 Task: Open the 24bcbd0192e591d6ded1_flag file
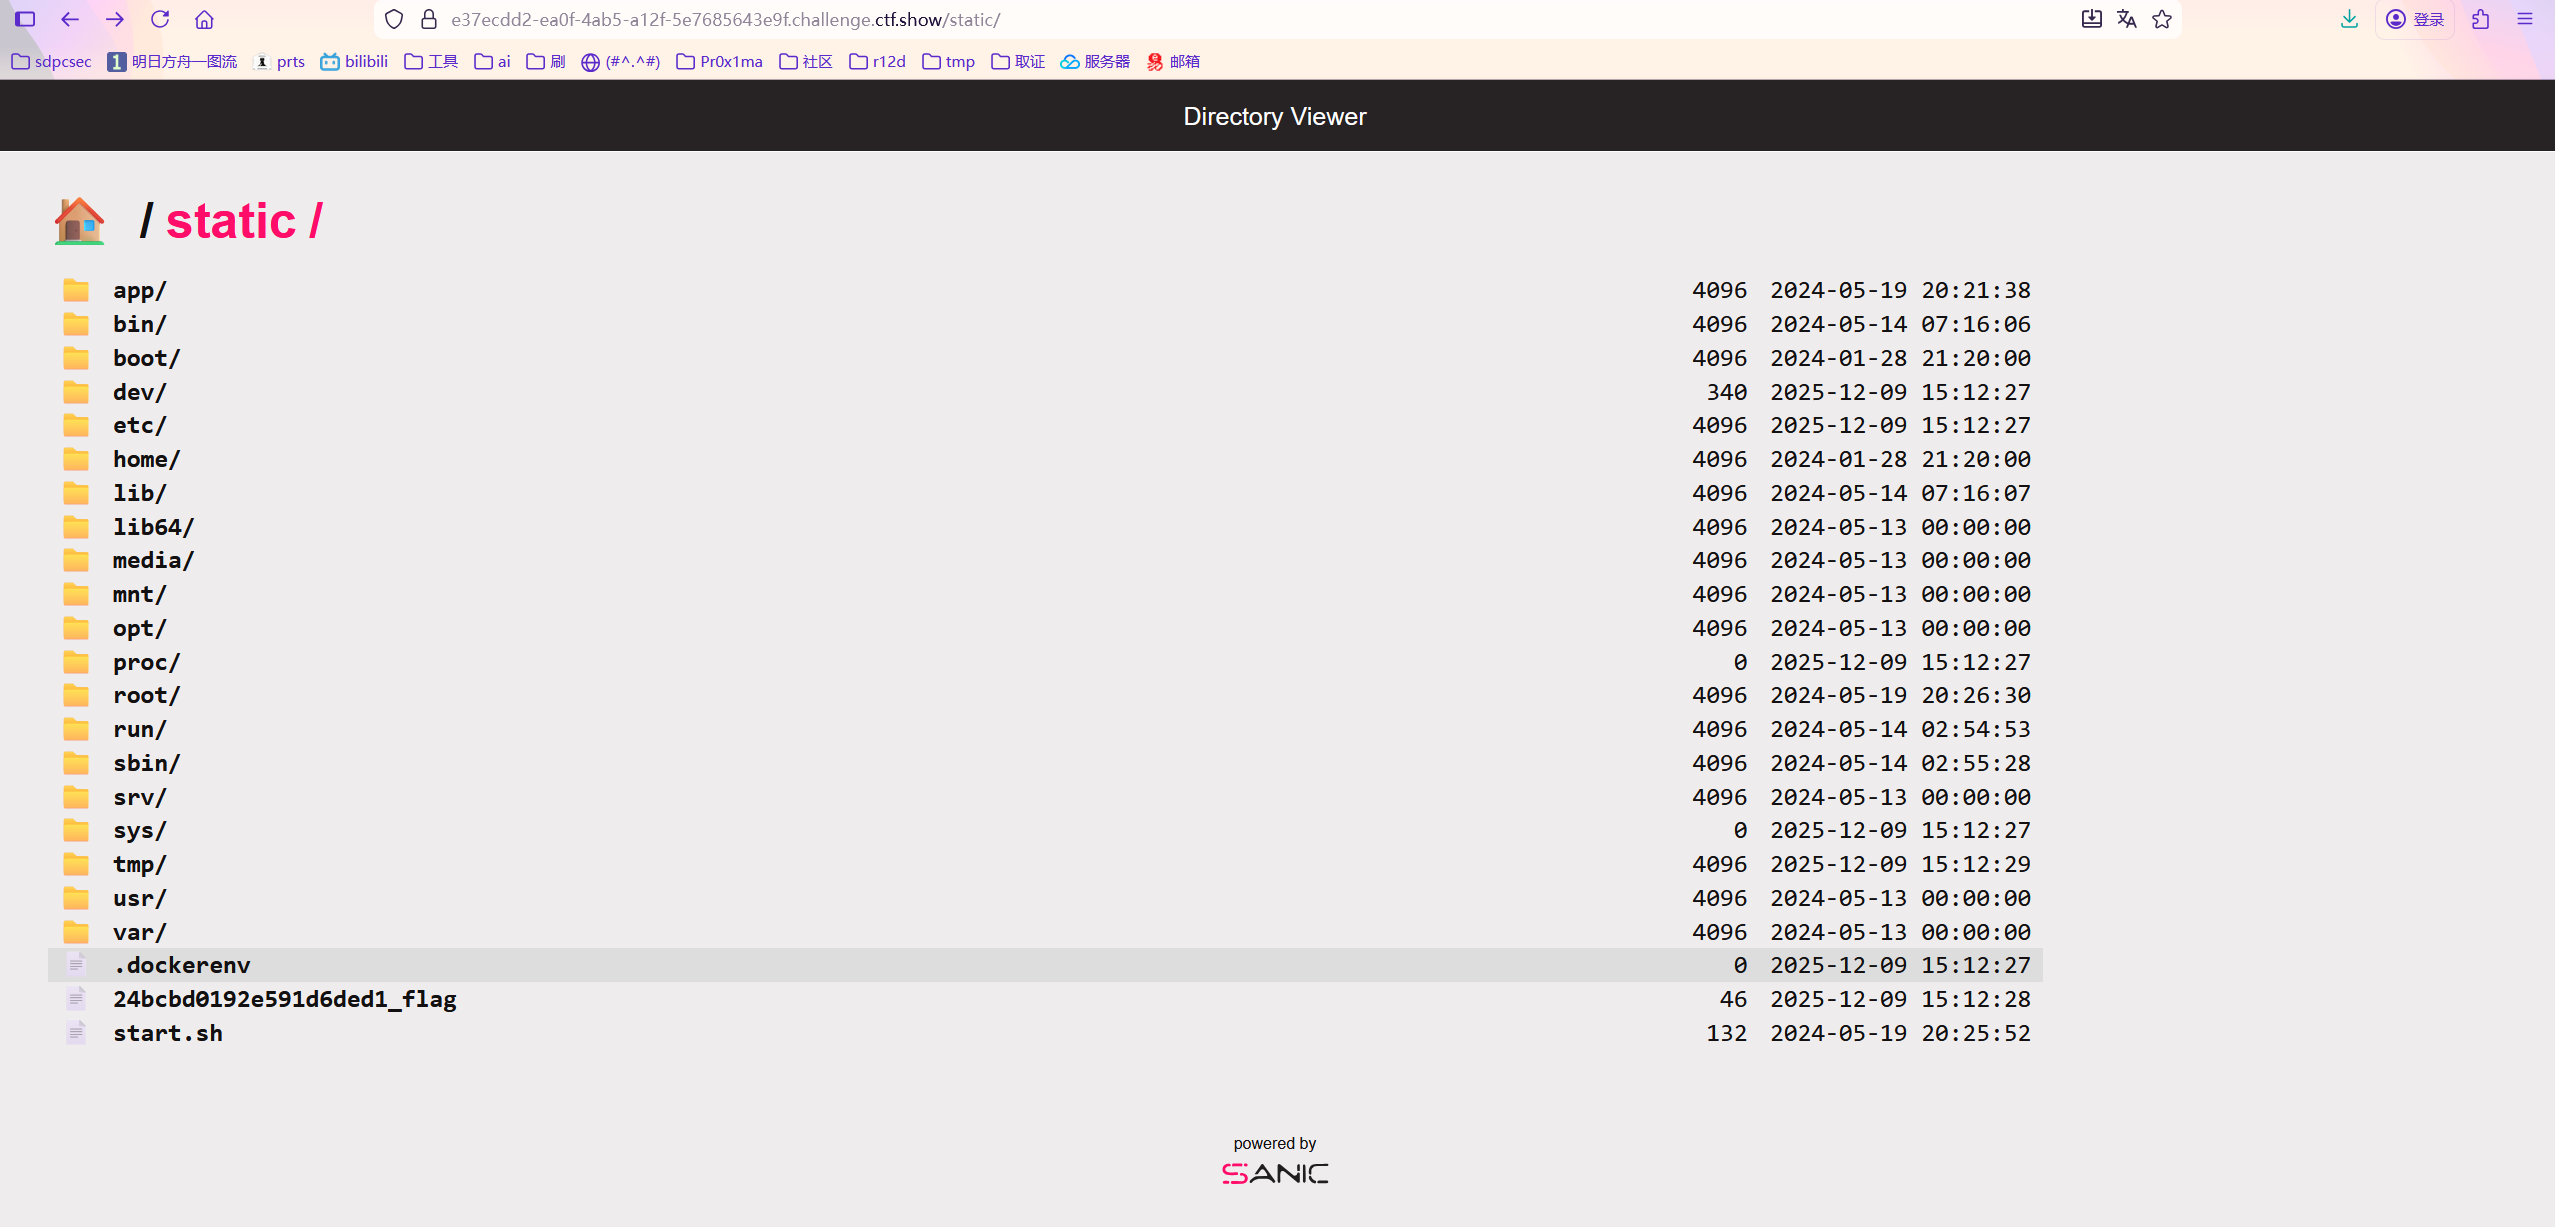pyautogui.click(x=284, y=999)
